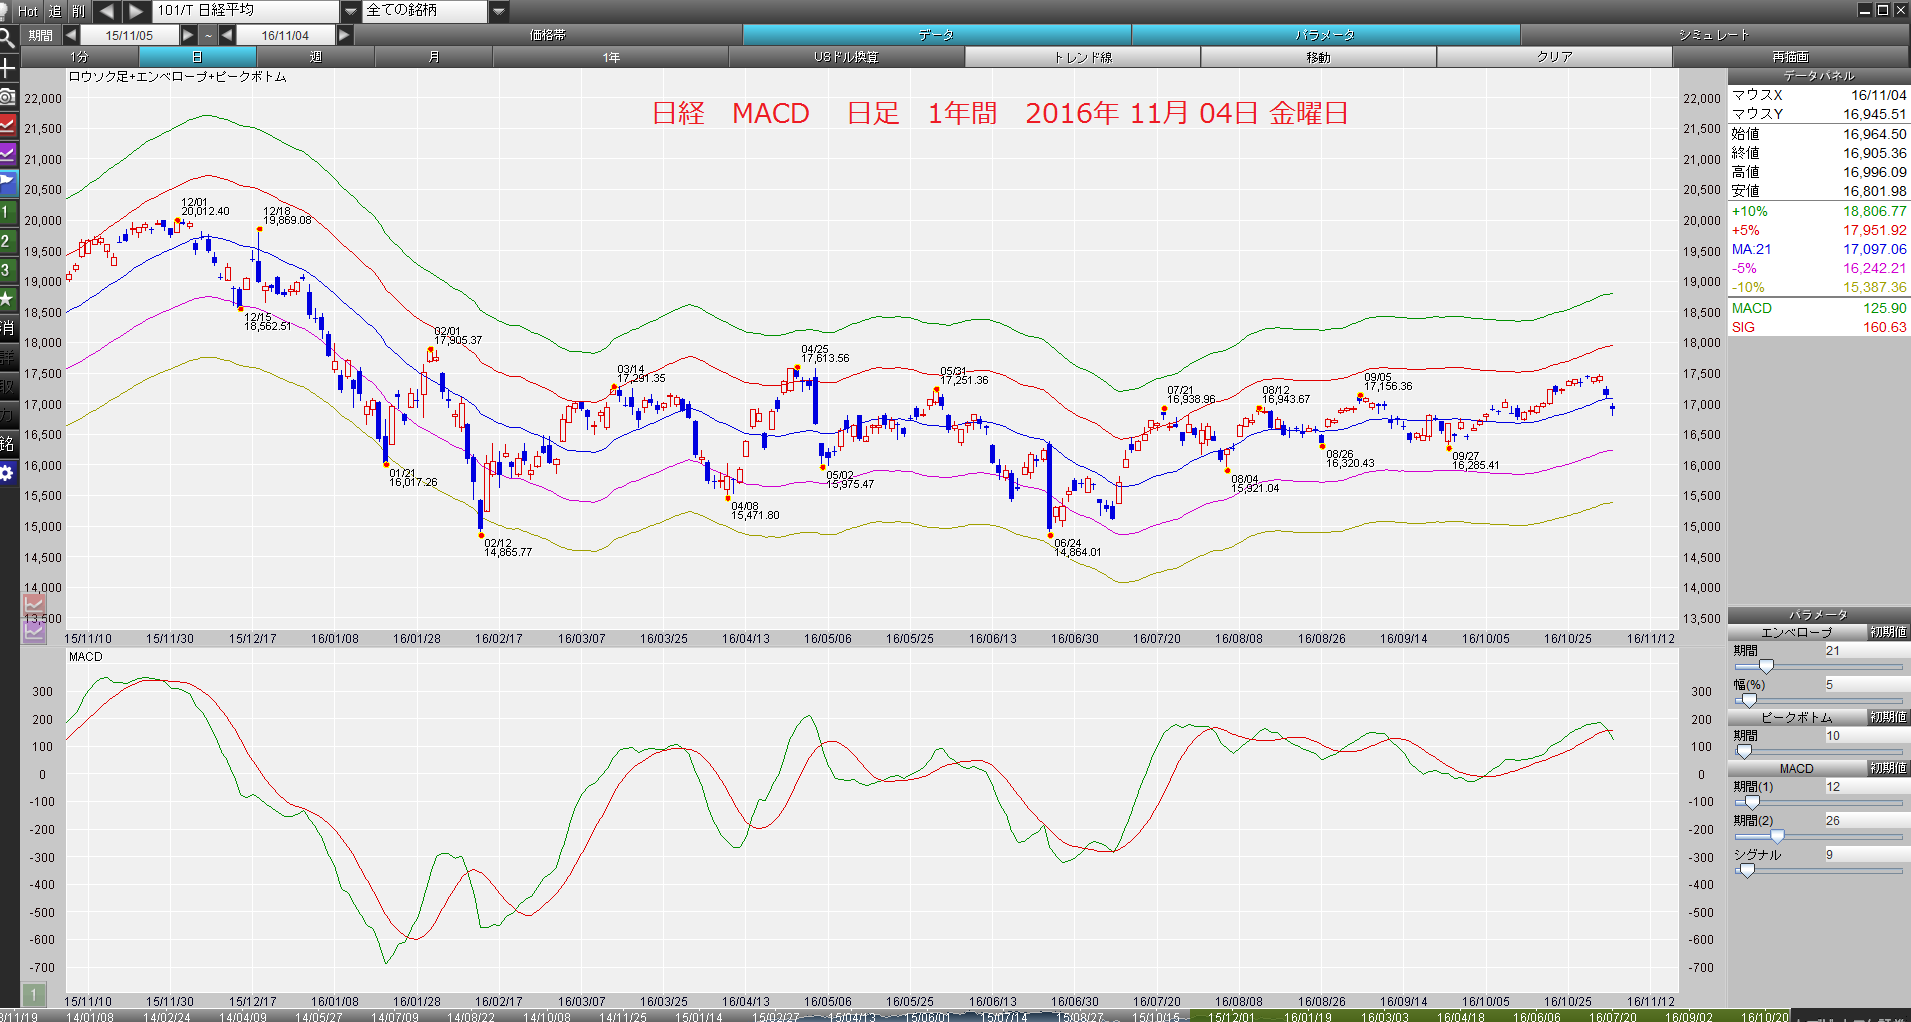Image resolution: width=1911 pixels, height=1022 pixels.
Task: Click the MACD 期間(1) slider handle
Action: point(1751,803)
